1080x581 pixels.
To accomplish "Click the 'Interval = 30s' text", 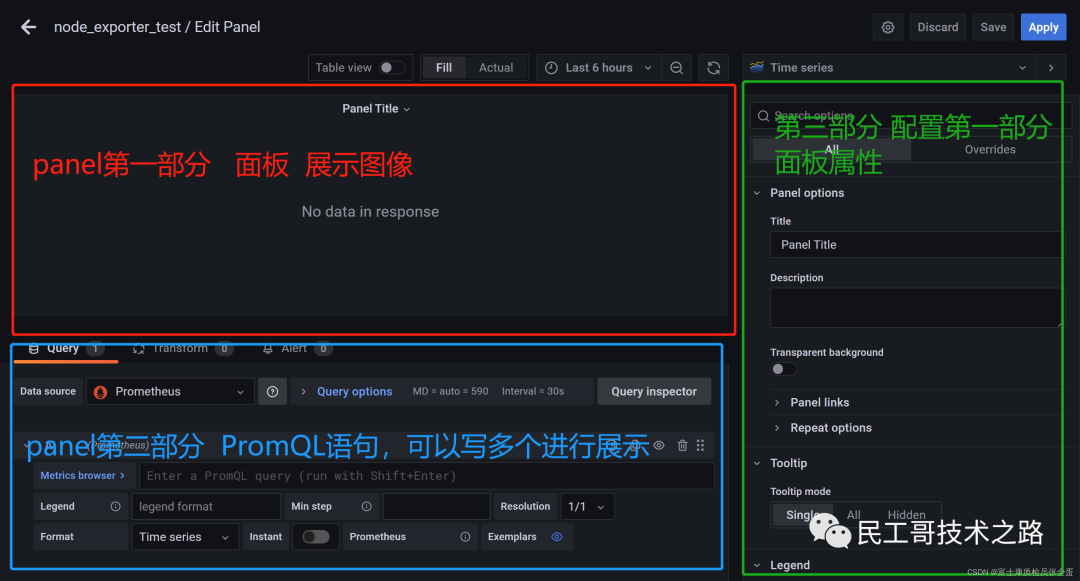I will pos(532,392).
